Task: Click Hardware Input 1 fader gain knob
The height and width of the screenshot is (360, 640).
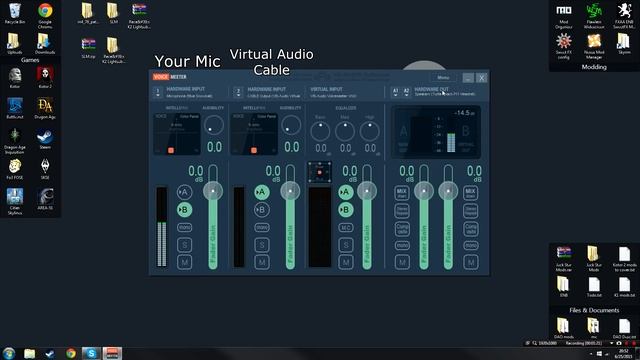Action: 213,191
